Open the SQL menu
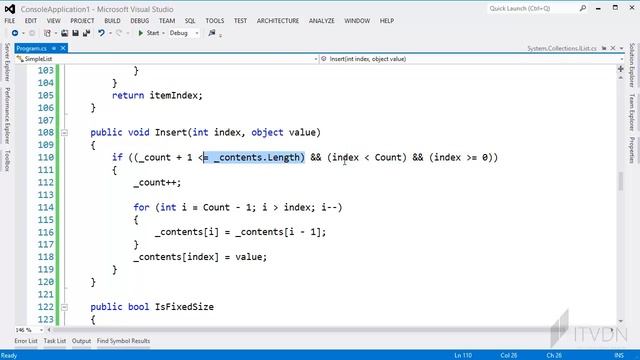Image resolution: width=640 pixels, height=360 pixels. [x=190, y=20]
